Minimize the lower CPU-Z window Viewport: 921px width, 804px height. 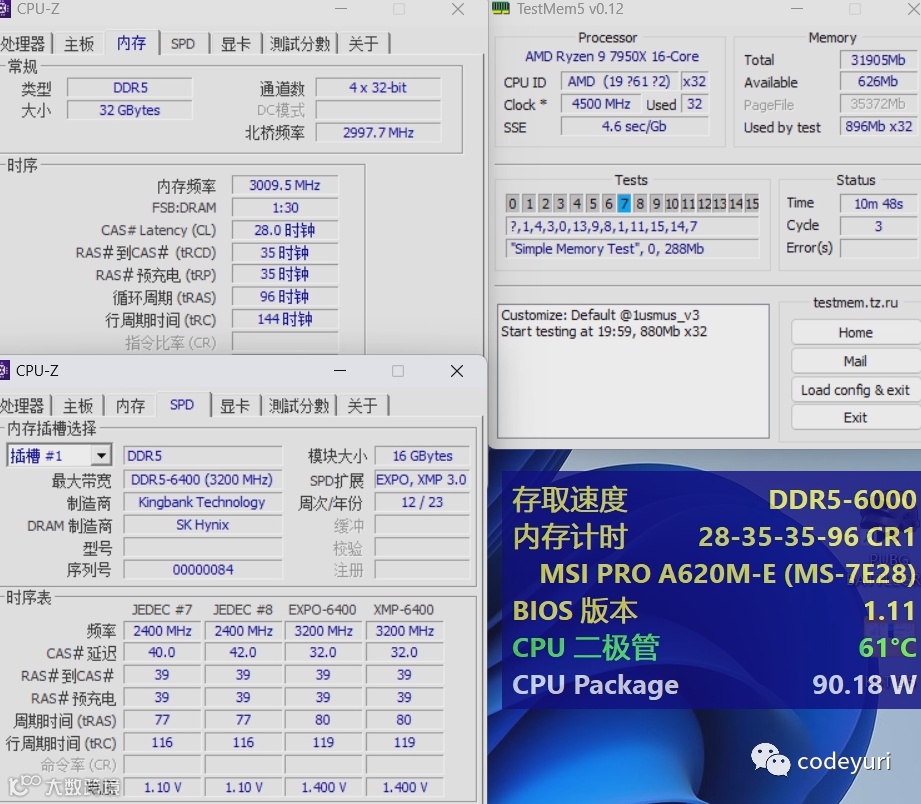pos(340,371)
